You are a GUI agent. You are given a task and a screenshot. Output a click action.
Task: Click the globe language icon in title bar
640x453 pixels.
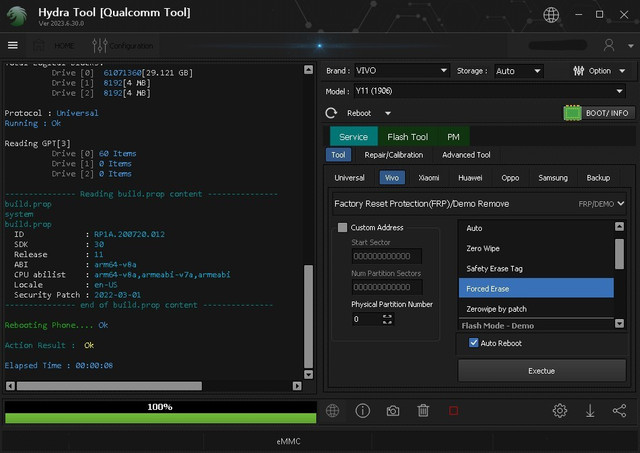[551, 15]
